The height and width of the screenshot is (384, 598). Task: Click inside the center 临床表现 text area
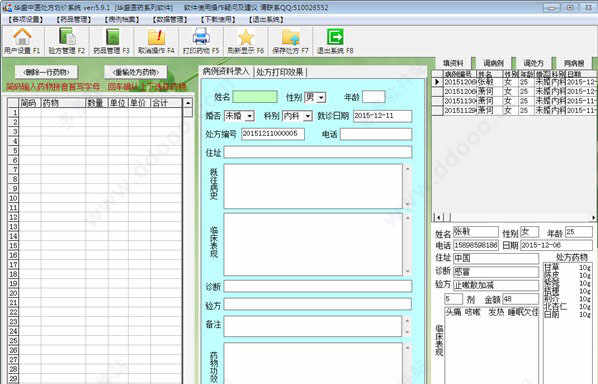pyautogui.click(x=313, y=244)
